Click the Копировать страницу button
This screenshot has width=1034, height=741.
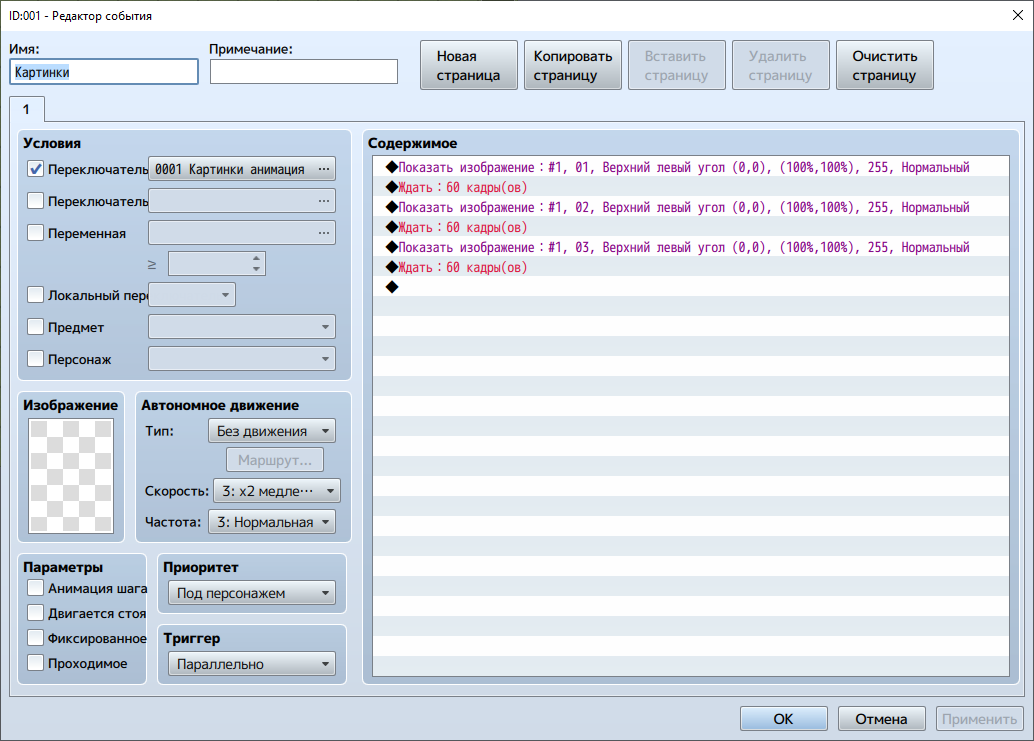[572, 65]
